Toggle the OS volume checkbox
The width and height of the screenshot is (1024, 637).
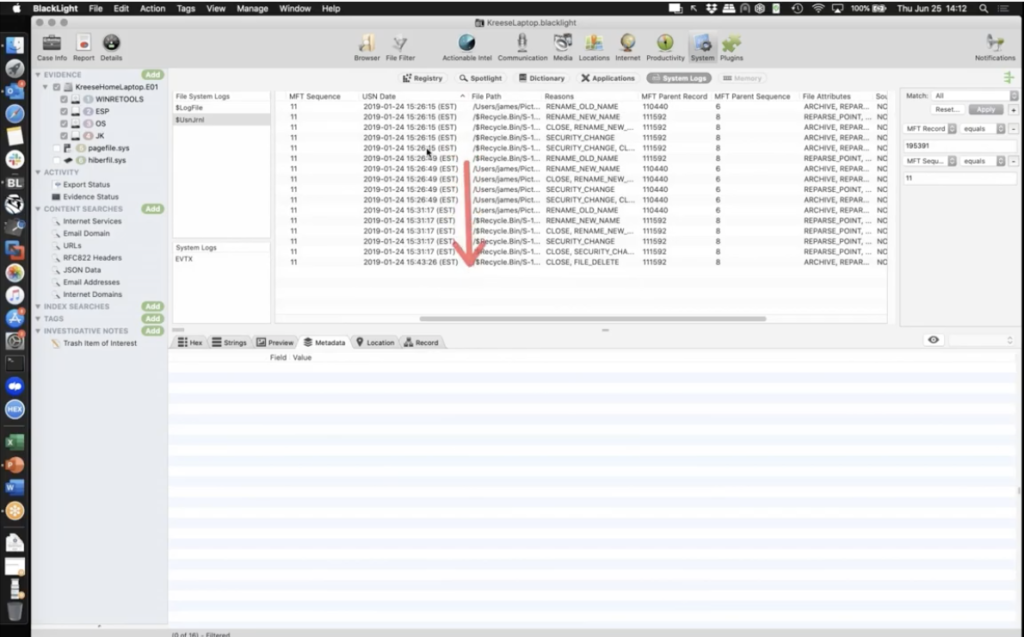coord(64,123)
